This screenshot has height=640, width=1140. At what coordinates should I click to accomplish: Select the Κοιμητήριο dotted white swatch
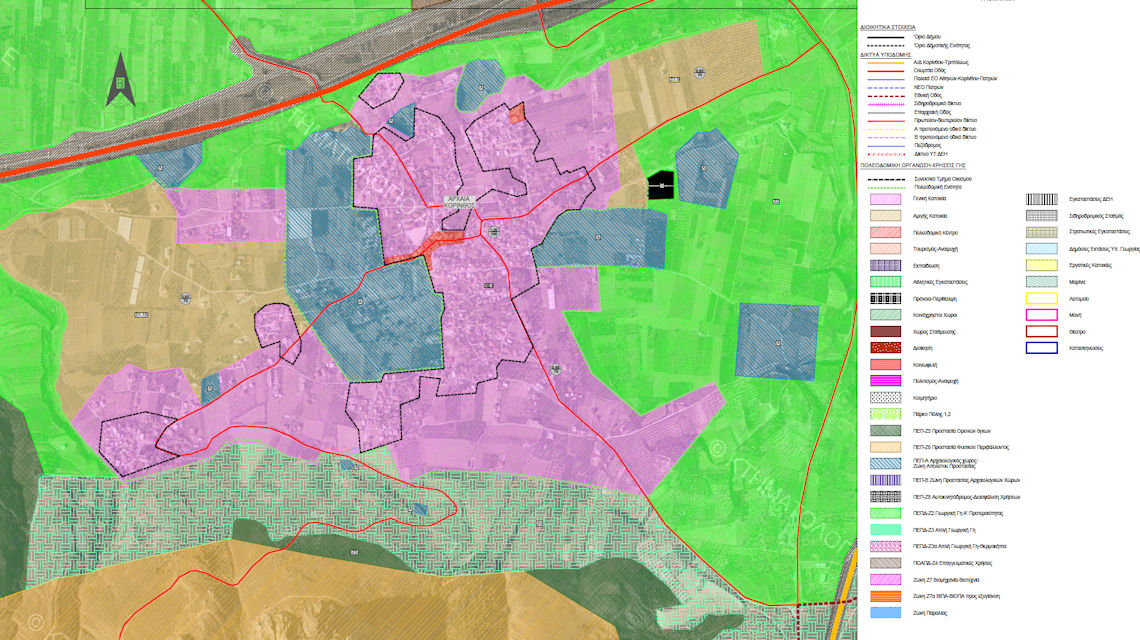tap(886, 398)
